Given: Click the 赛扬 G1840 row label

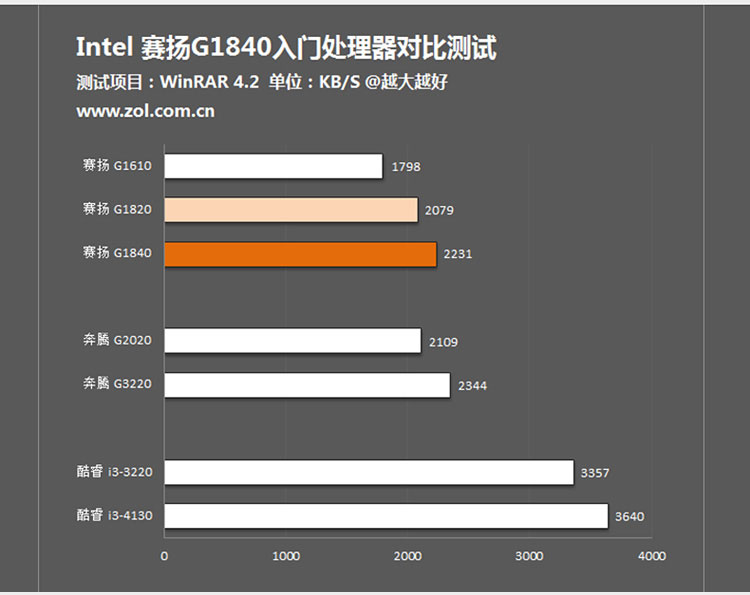Looking at the screenshot, I should pyautogui.click(x=117, y=254).
